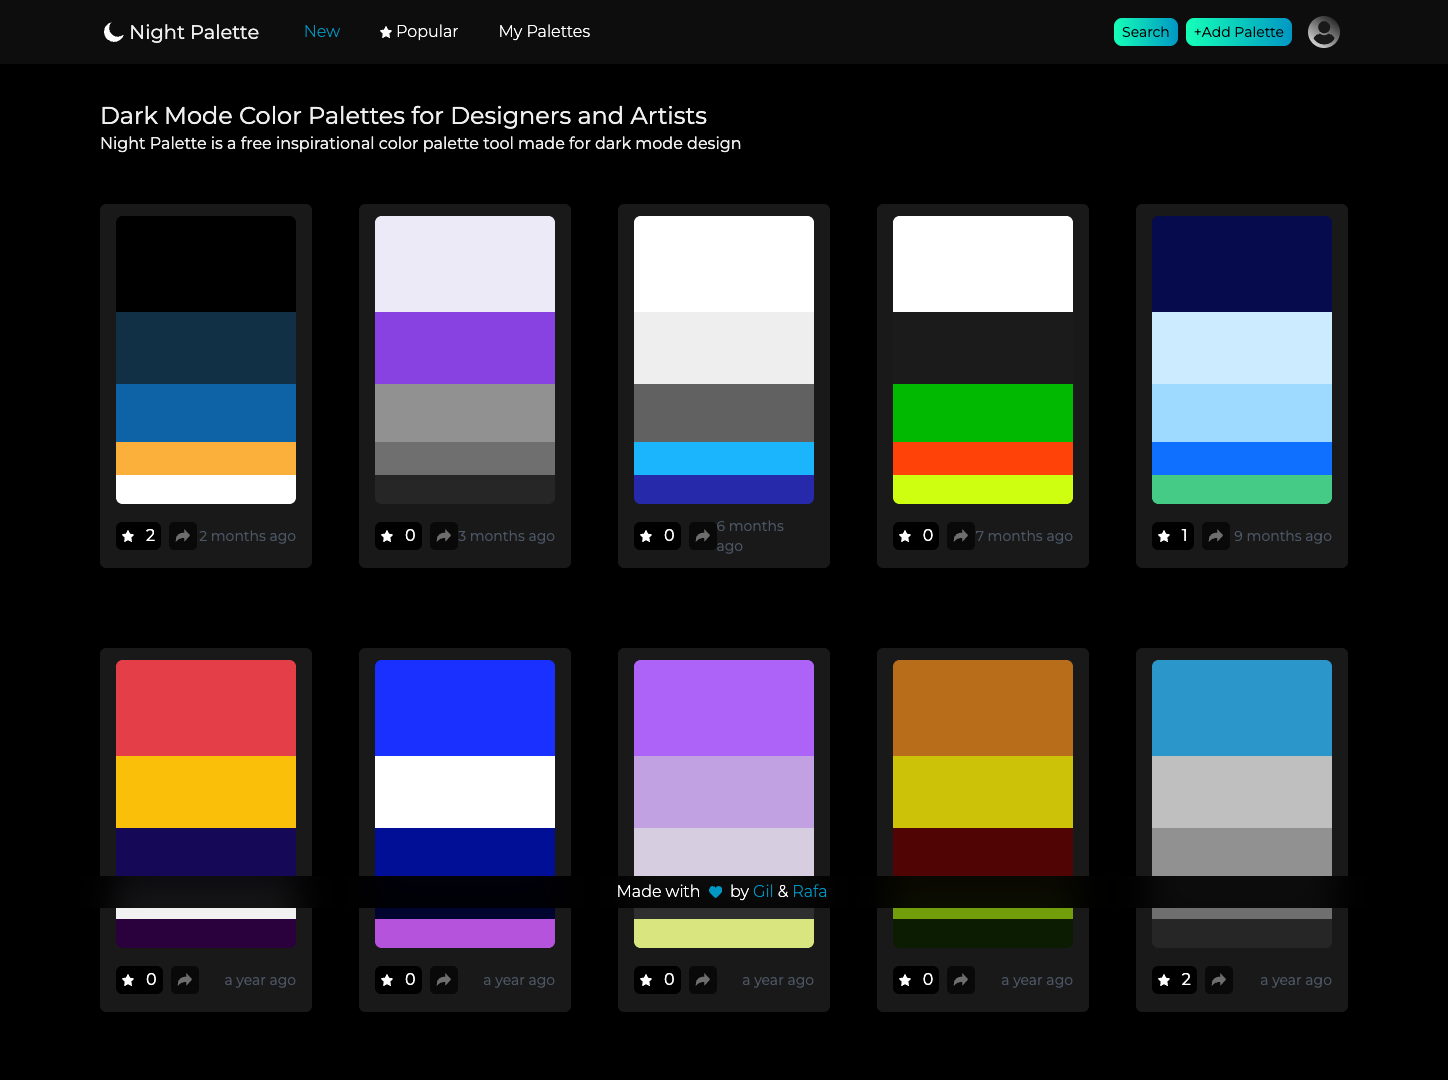
Task: Star the blue-white palette posted a year ago
Action: pyautogui.click(x=398, y=980)
